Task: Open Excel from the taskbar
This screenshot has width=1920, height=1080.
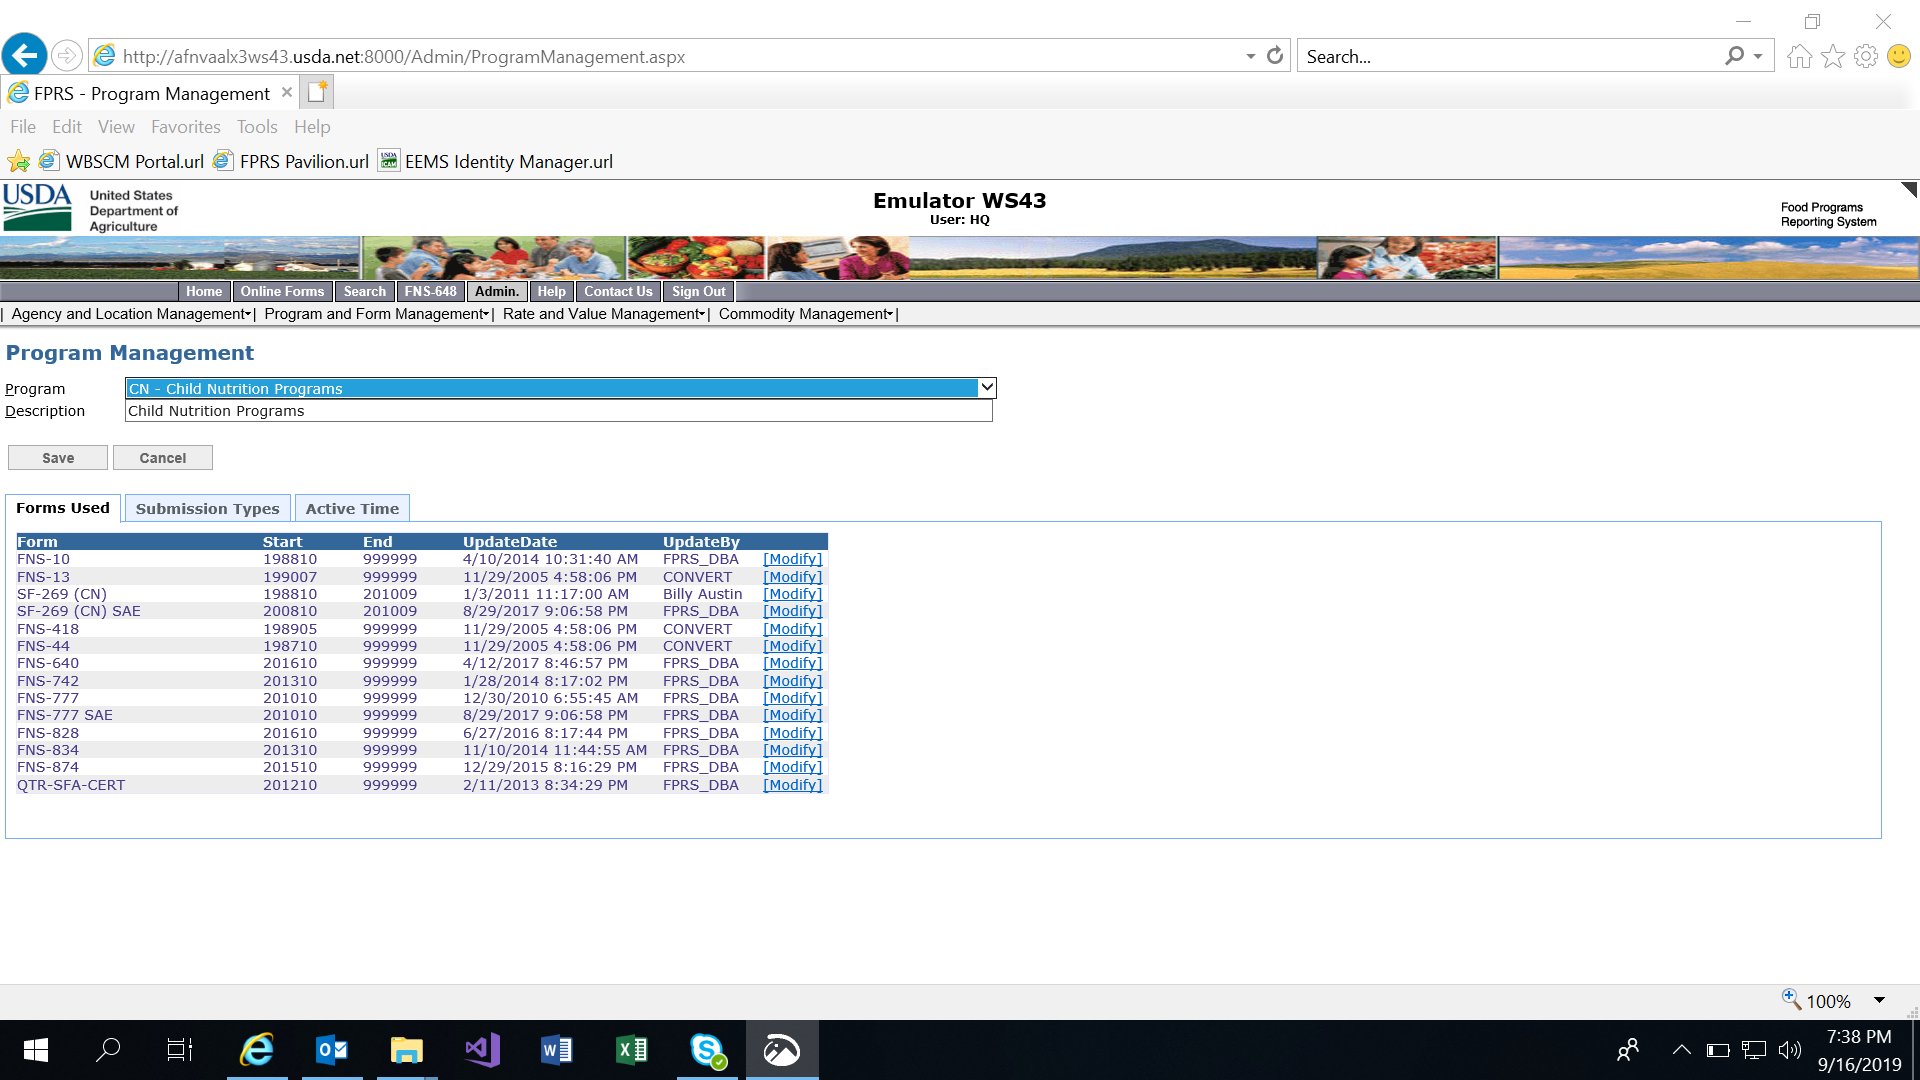Action: [x=632, y=1050]
